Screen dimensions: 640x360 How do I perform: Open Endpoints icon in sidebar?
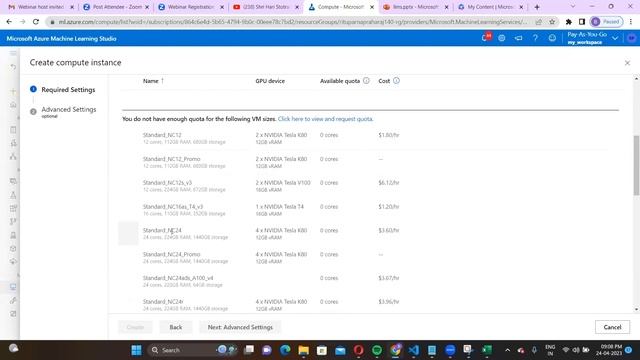click(x=13, y=262)
